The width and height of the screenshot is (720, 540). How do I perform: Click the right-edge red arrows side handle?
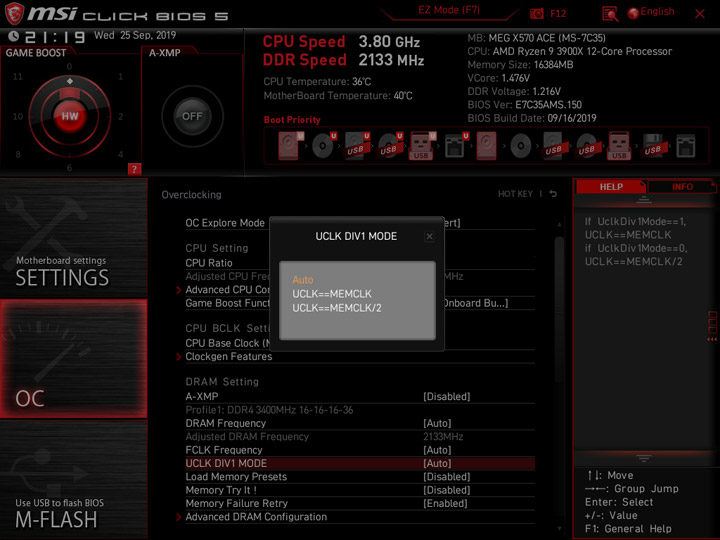[712, 326]
